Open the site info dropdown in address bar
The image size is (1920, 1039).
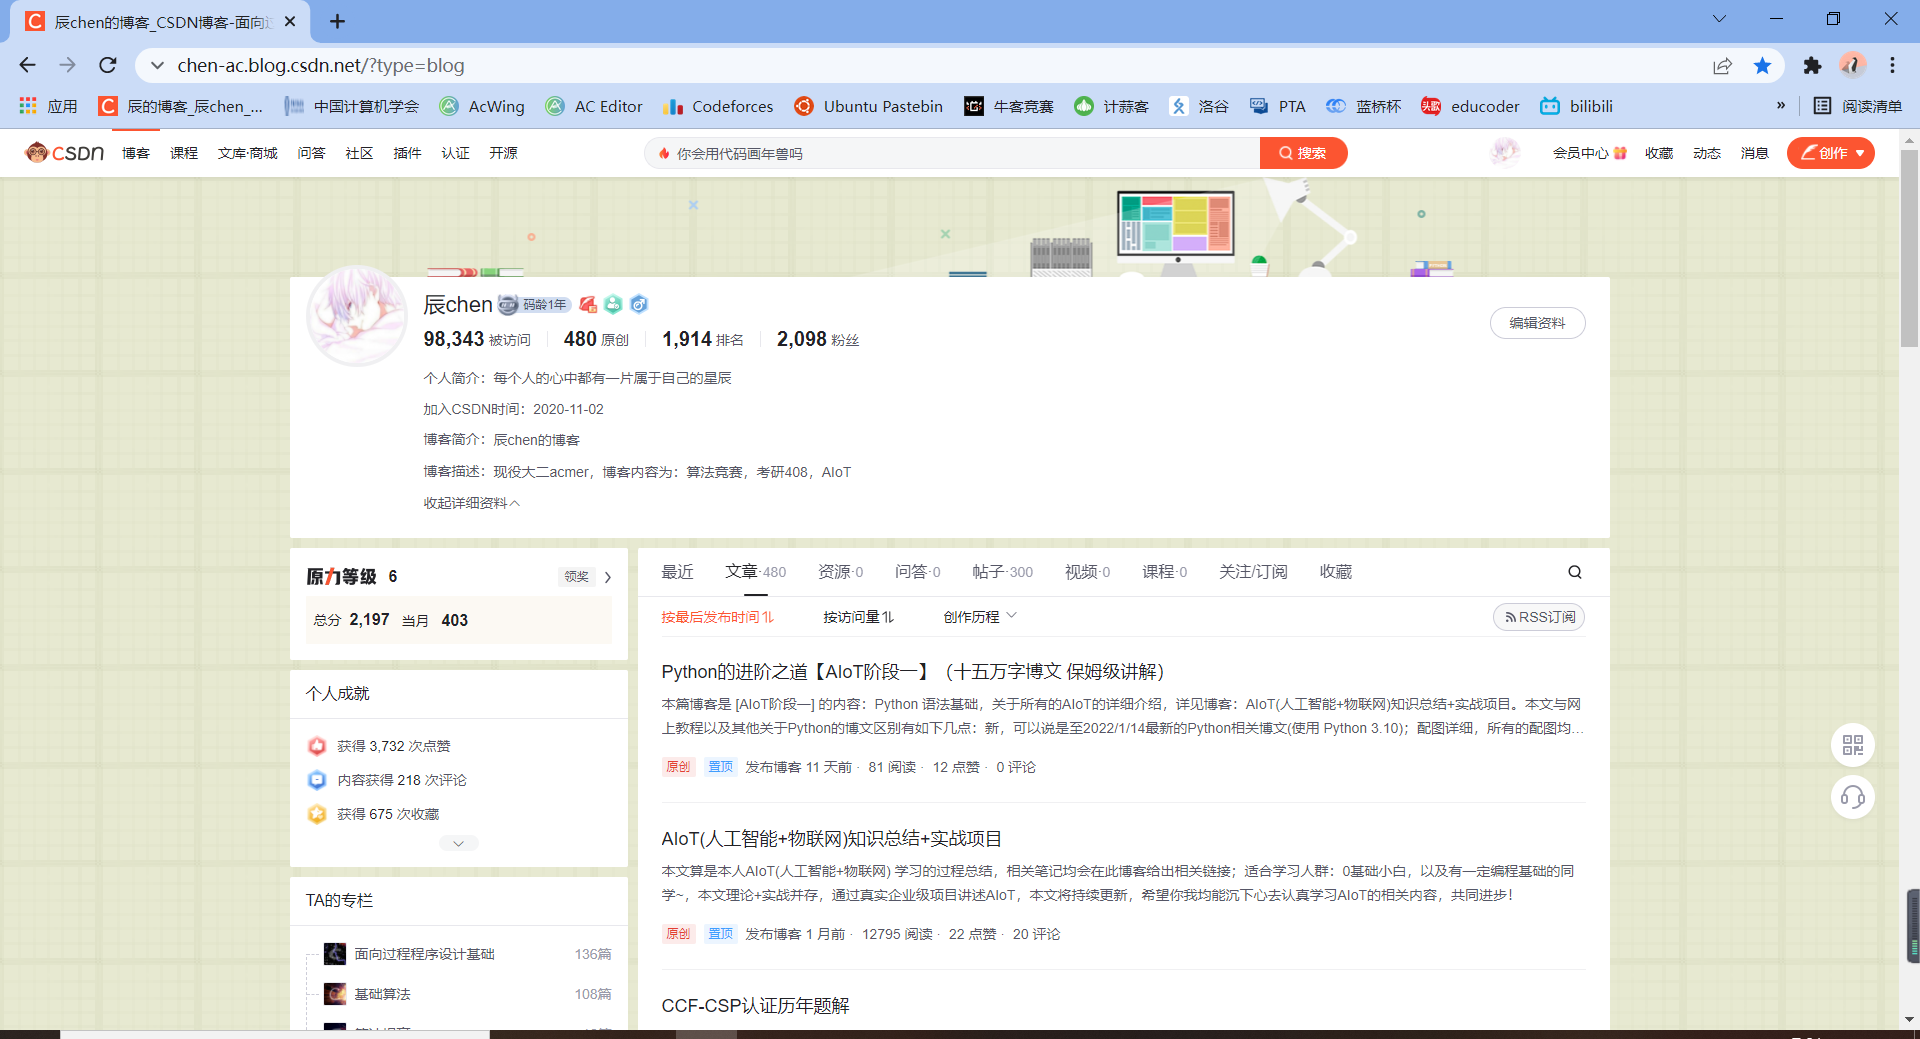point(157,66)
